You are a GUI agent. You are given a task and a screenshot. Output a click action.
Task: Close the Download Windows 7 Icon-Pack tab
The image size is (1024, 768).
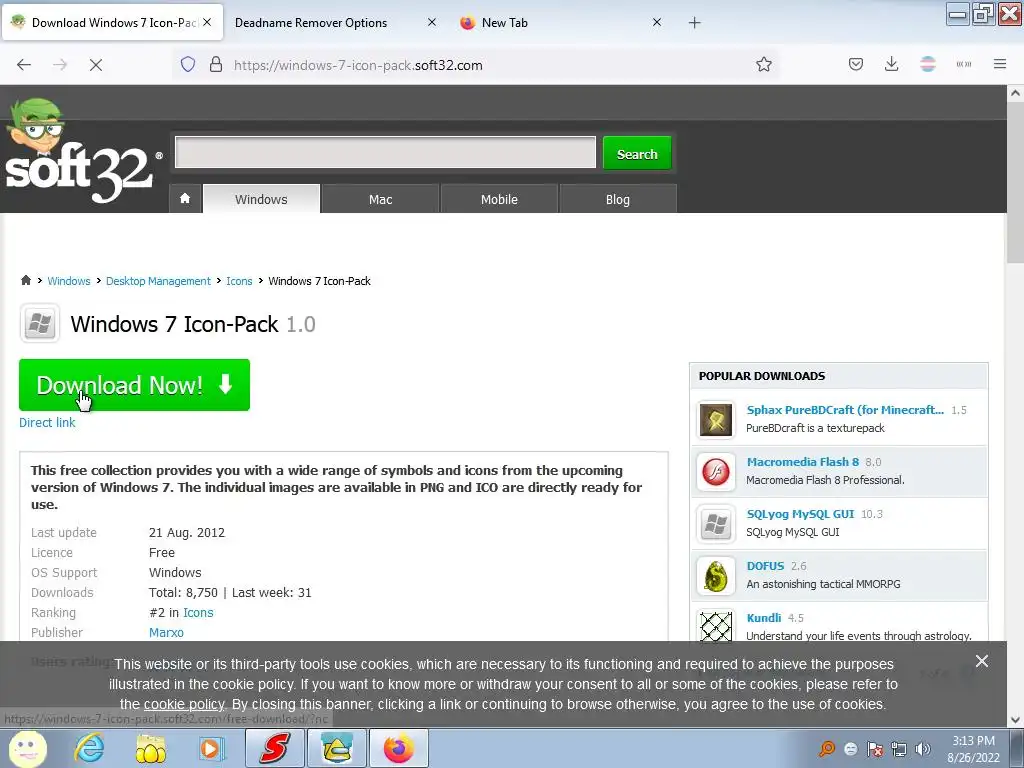[207, 22]
